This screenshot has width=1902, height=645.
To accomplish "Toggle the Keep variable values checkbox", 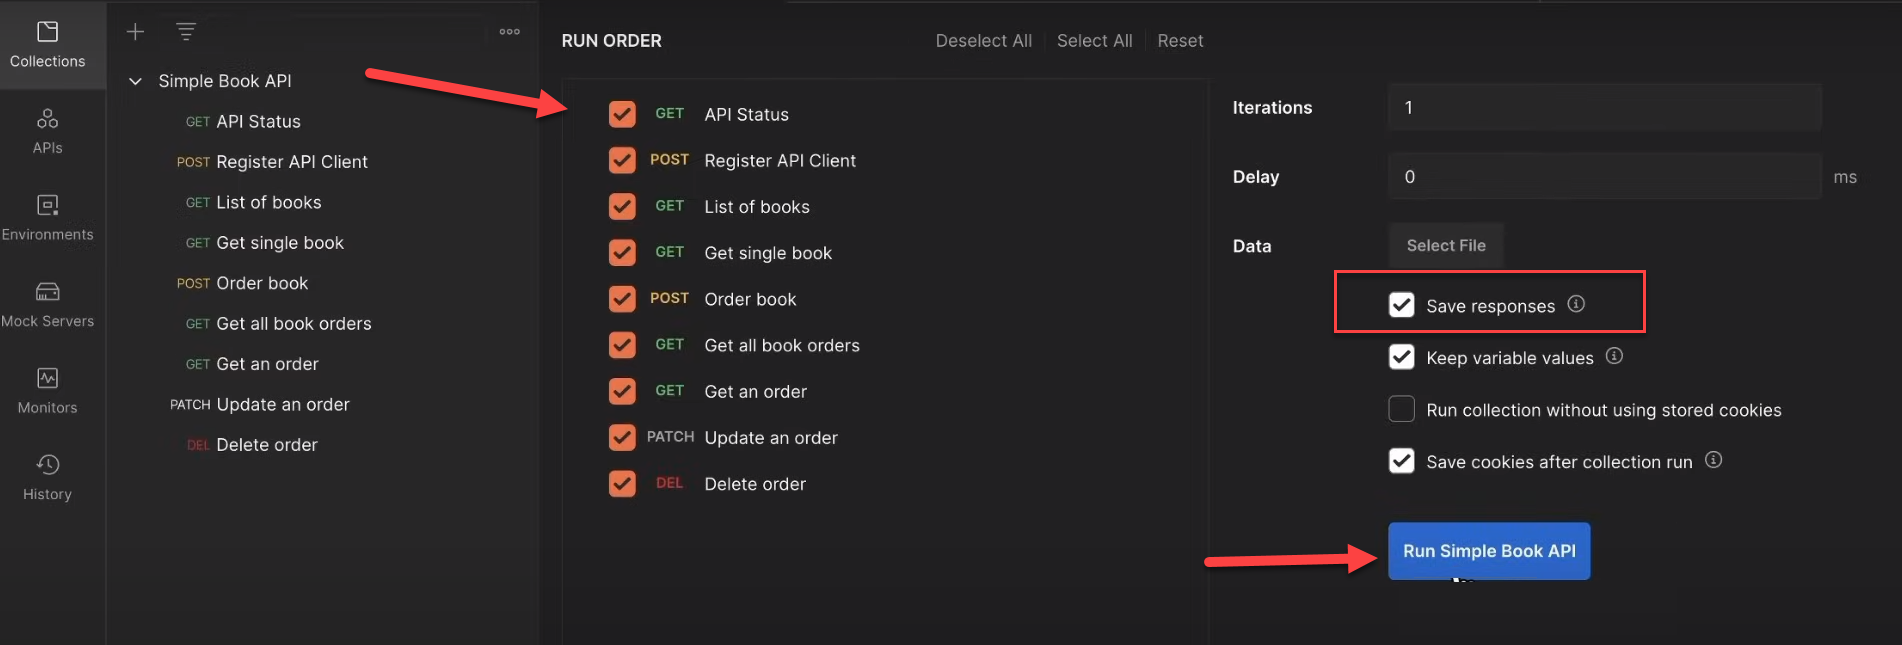I will click(1402, 357).
